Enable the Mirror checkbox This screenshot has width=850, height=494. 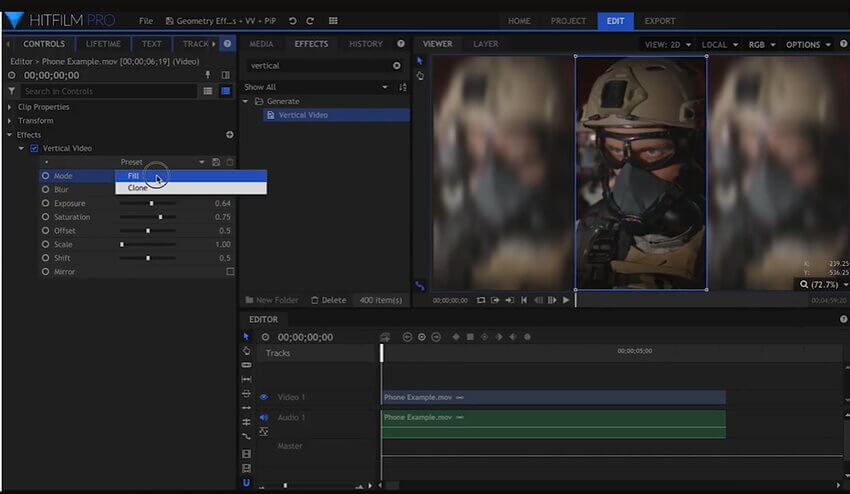[x=230, y=272]
